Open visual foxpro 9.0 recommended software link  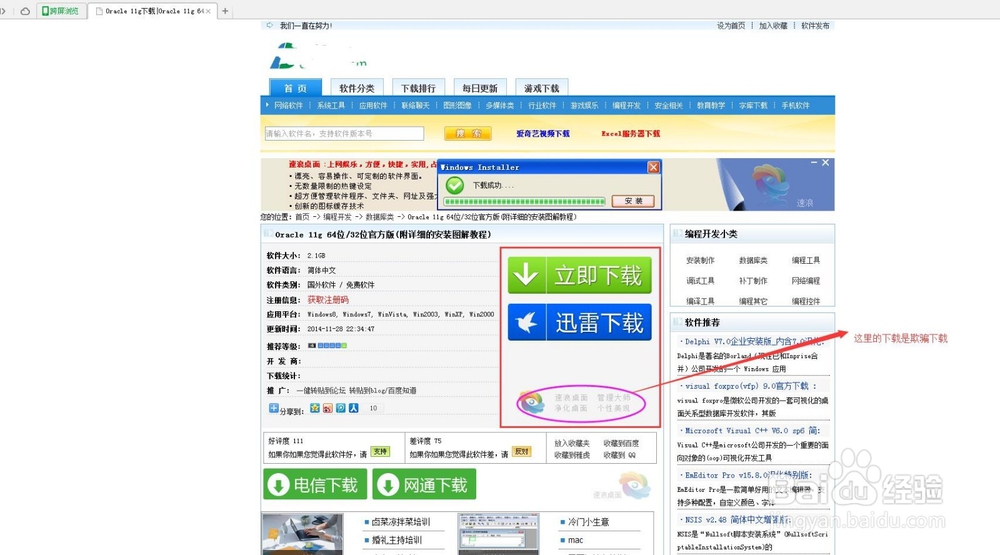coord(751,386)
